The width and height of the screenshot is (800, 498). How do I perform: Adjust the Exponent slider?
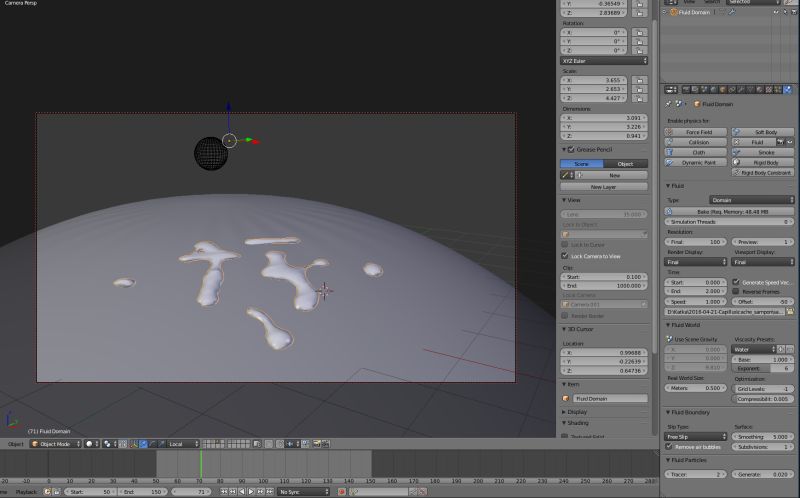click(x=763, y=368)
